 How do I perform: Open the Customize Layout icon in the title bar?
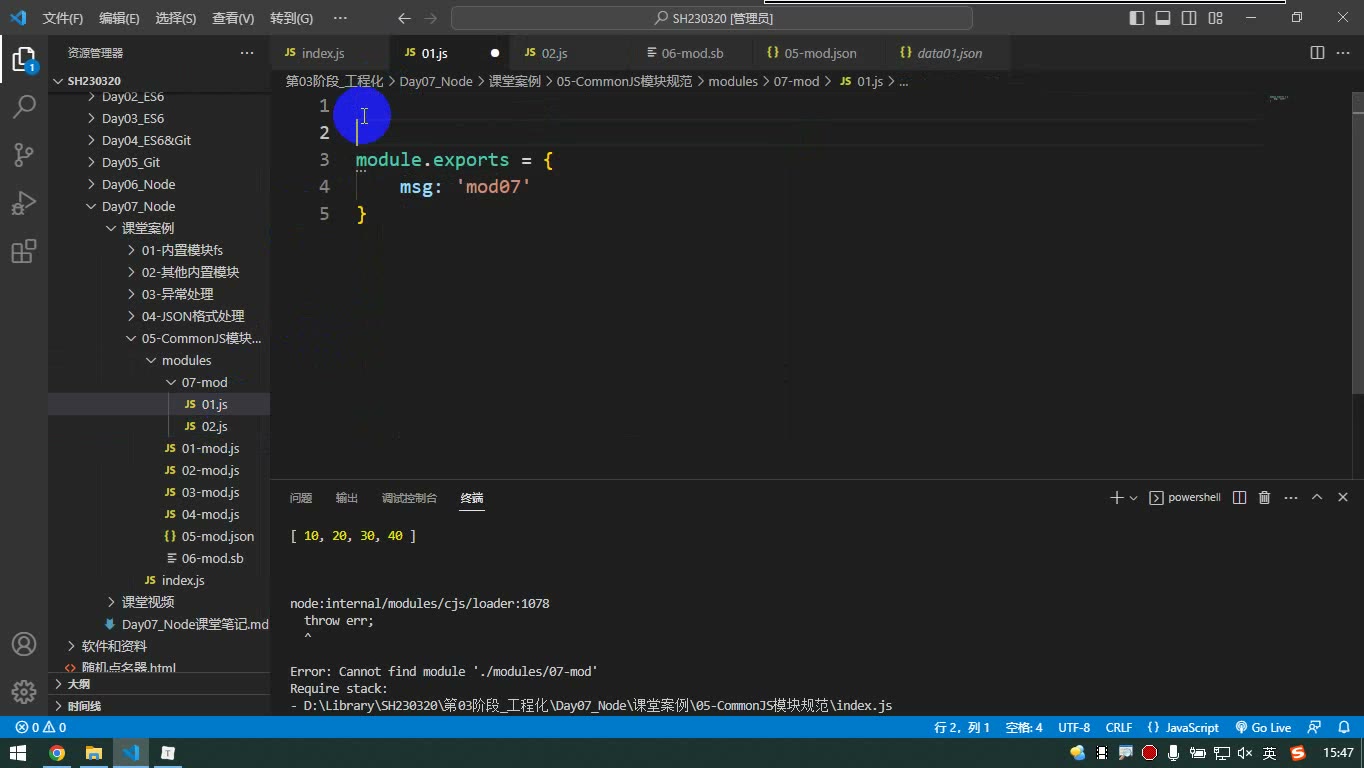click(x=1215, y=18)
